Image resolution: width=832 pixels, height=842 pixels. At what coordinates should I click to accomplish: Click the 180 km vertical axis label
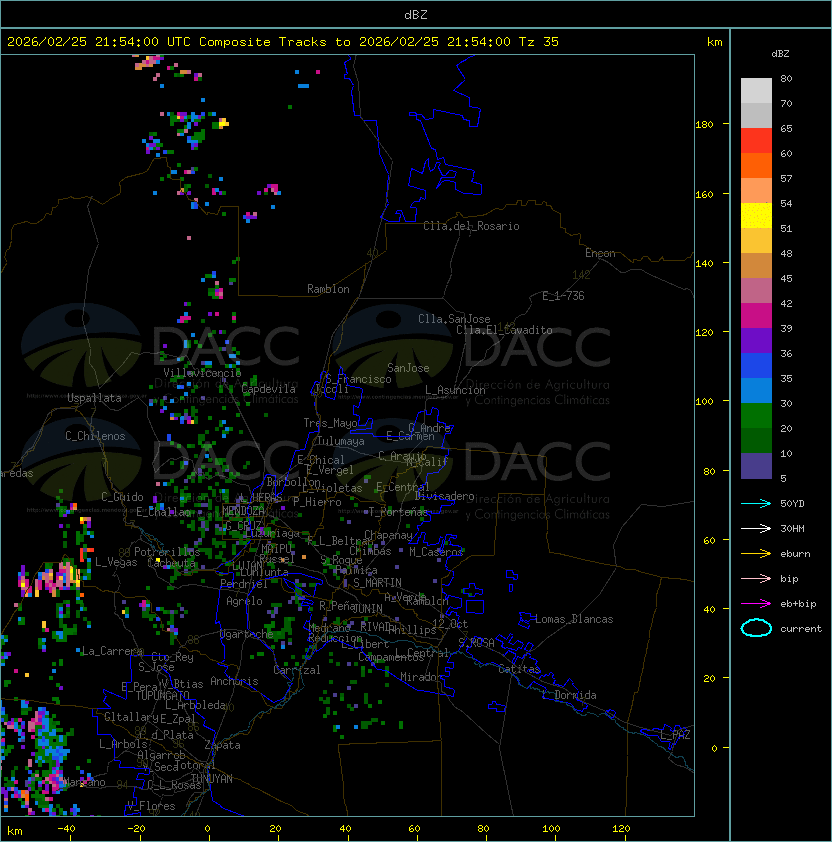click(x=704, y=125)
